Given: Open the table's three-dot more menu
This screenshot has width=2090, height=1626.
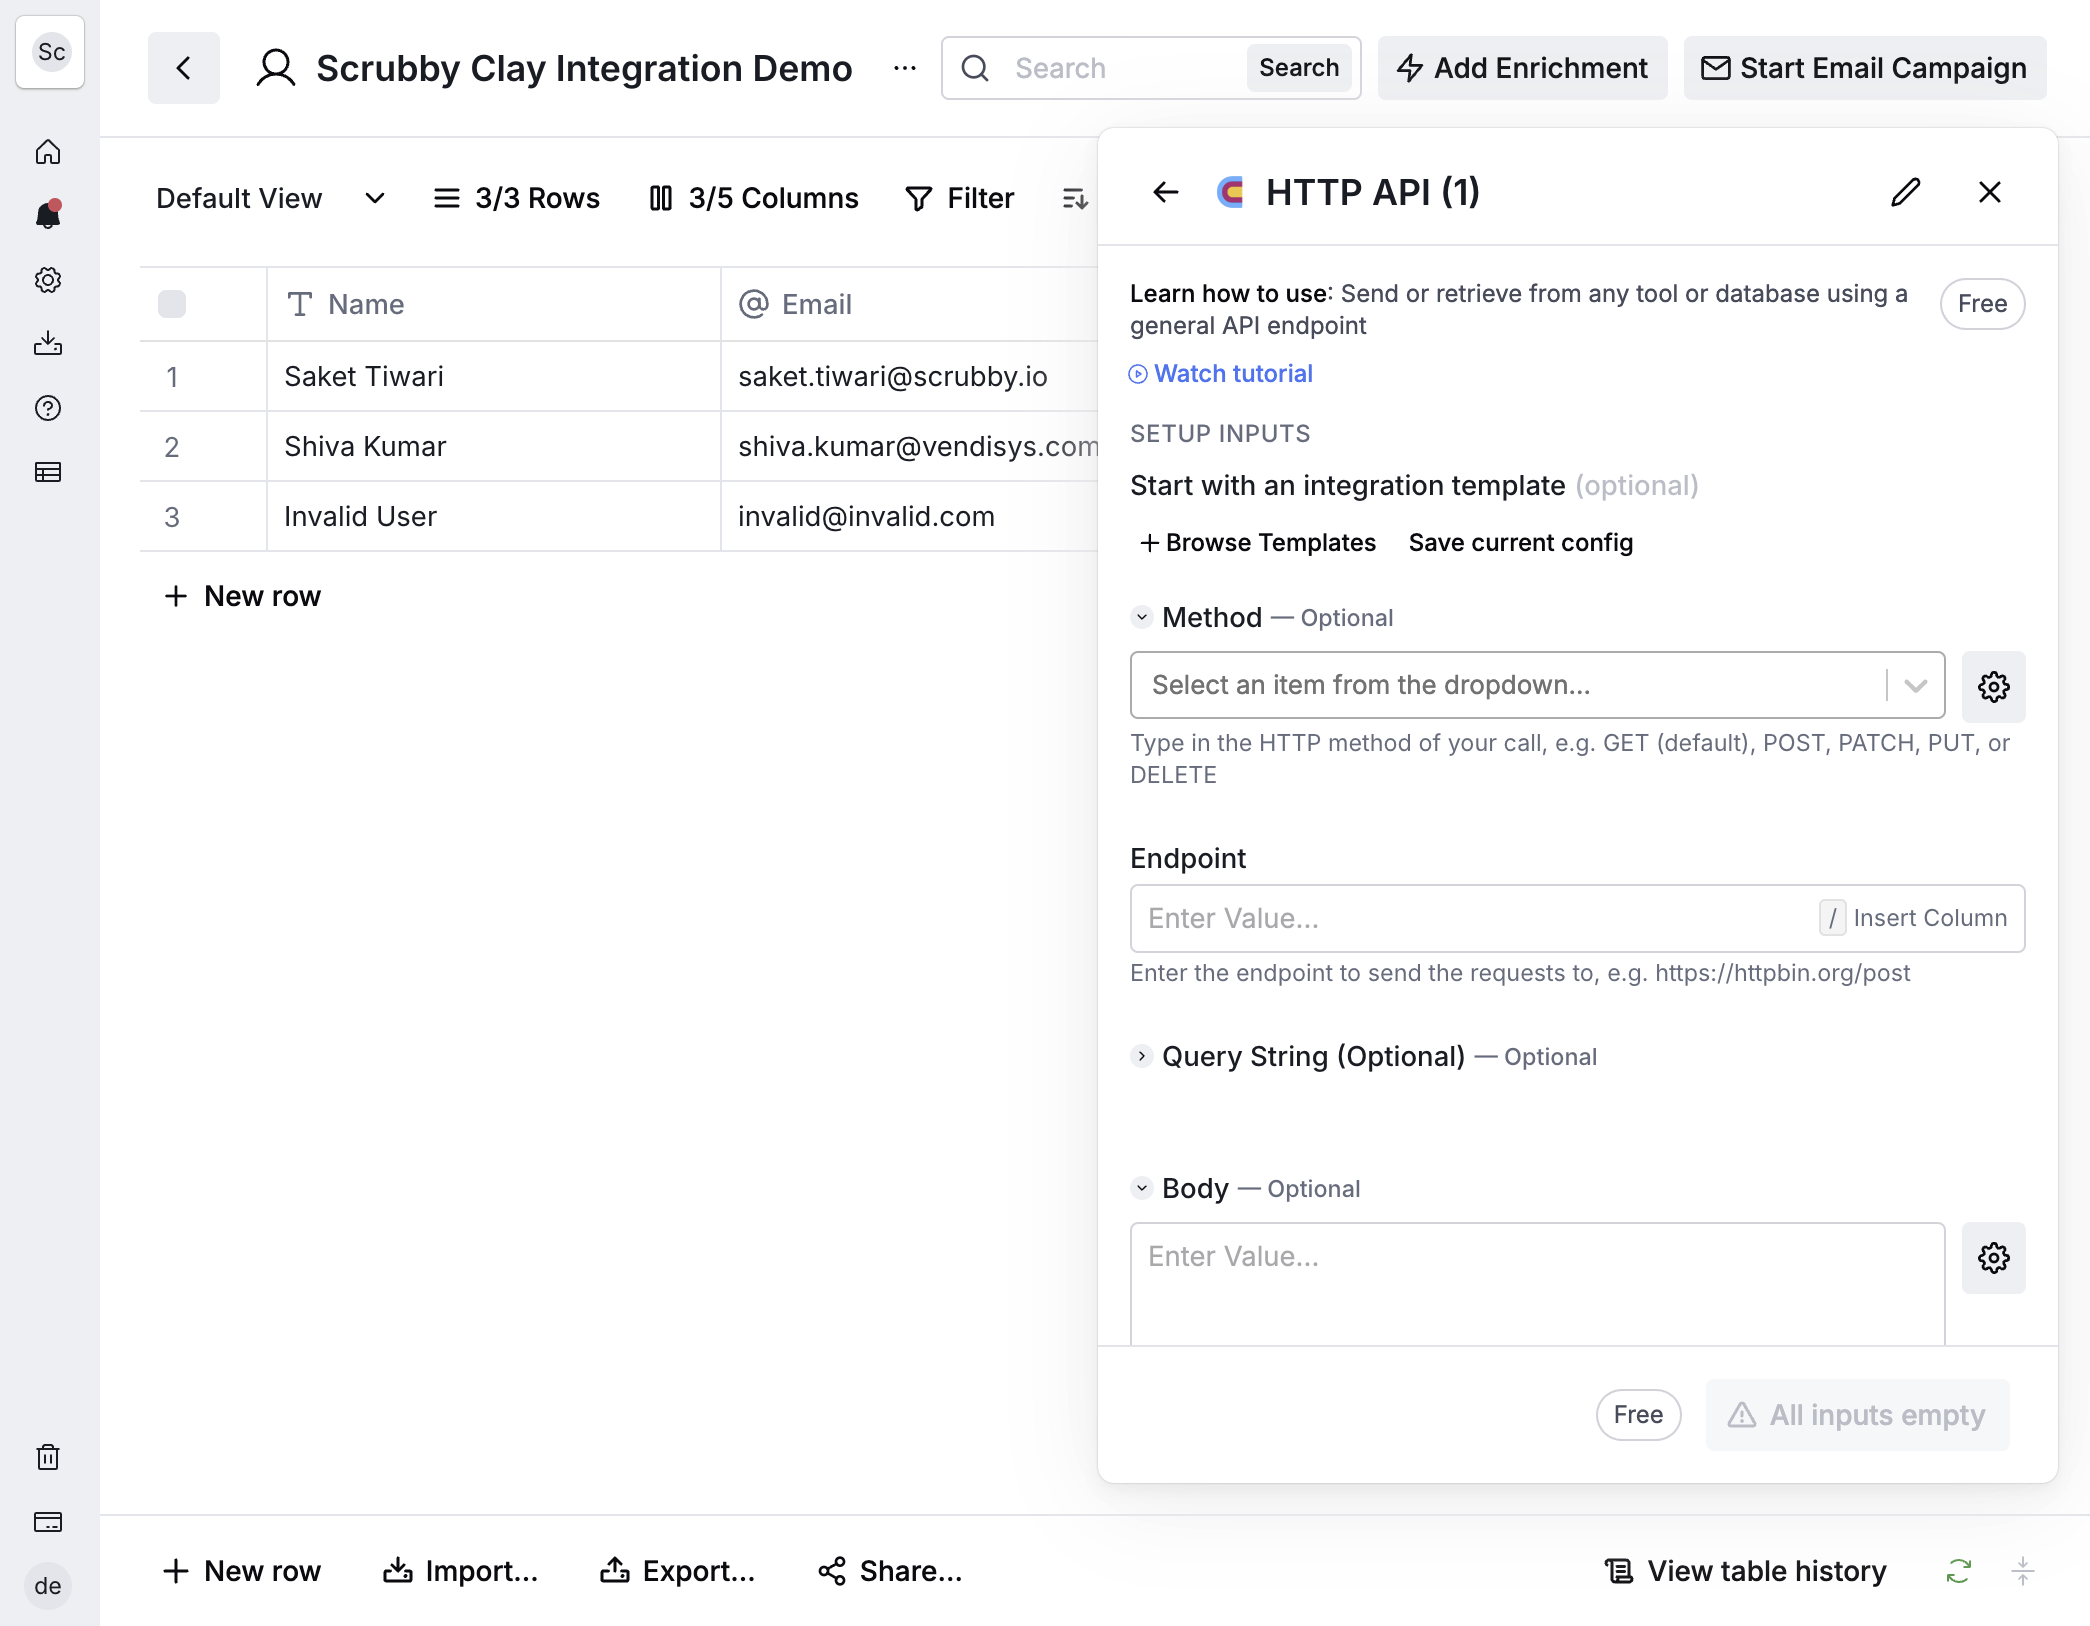Looking at the screenshot, I should coord(905,68).
